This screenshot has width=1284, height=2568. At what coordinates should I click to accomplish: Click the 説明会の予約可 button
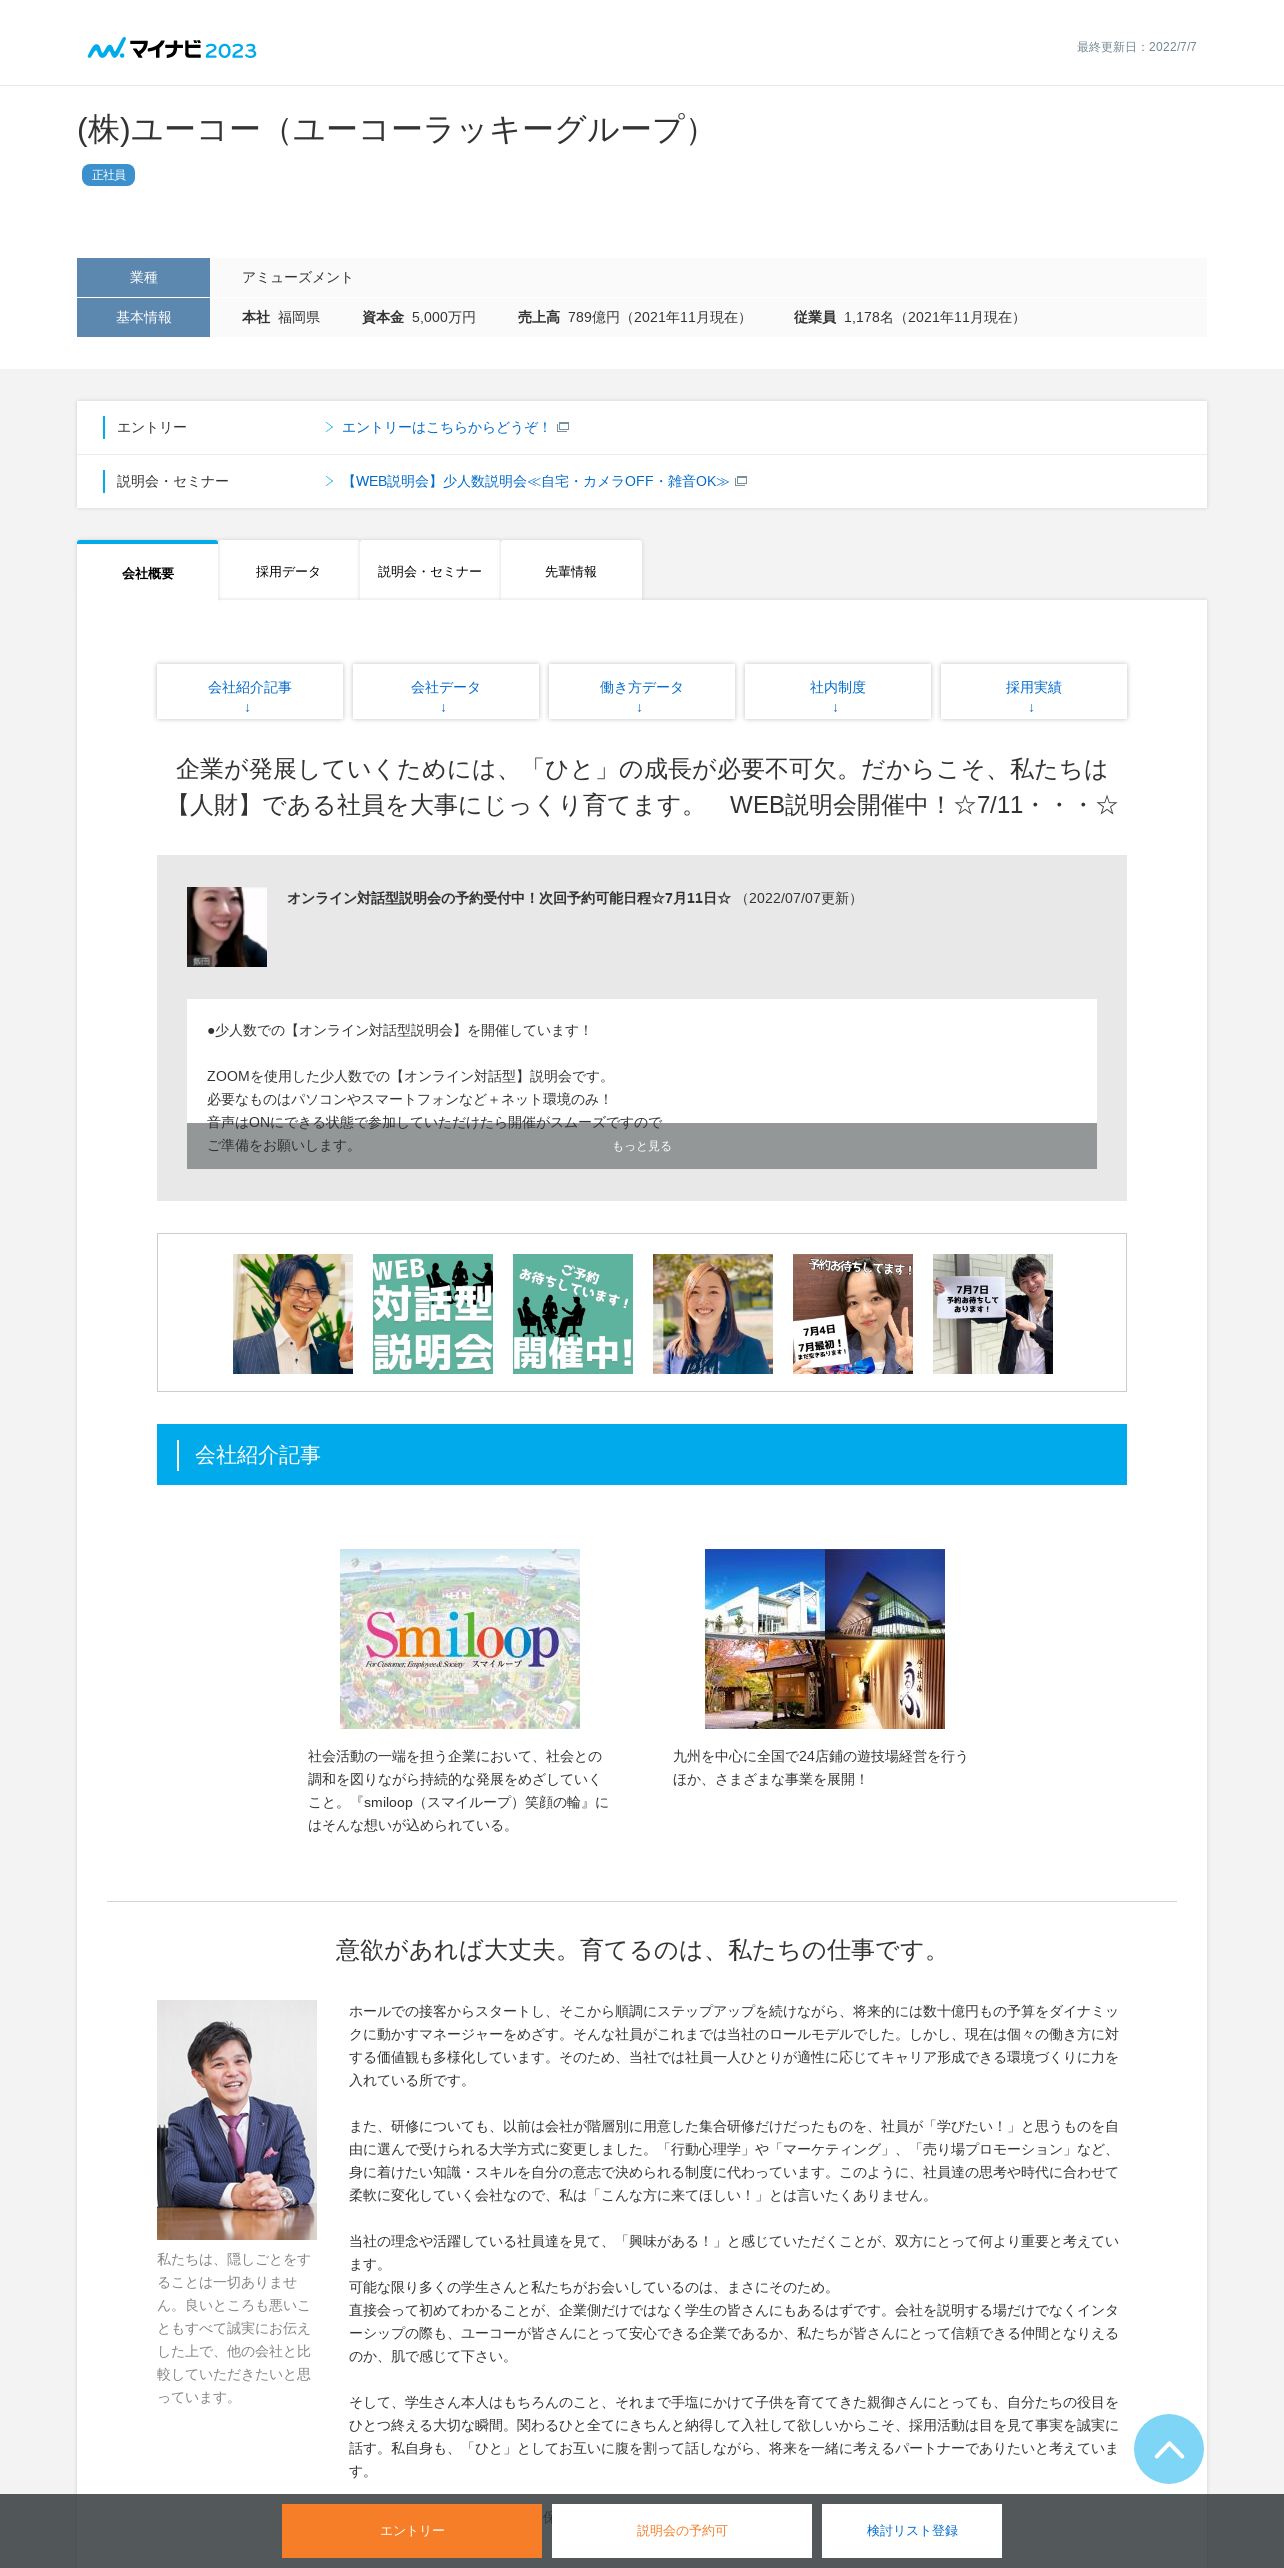(x=682, y=2531)
